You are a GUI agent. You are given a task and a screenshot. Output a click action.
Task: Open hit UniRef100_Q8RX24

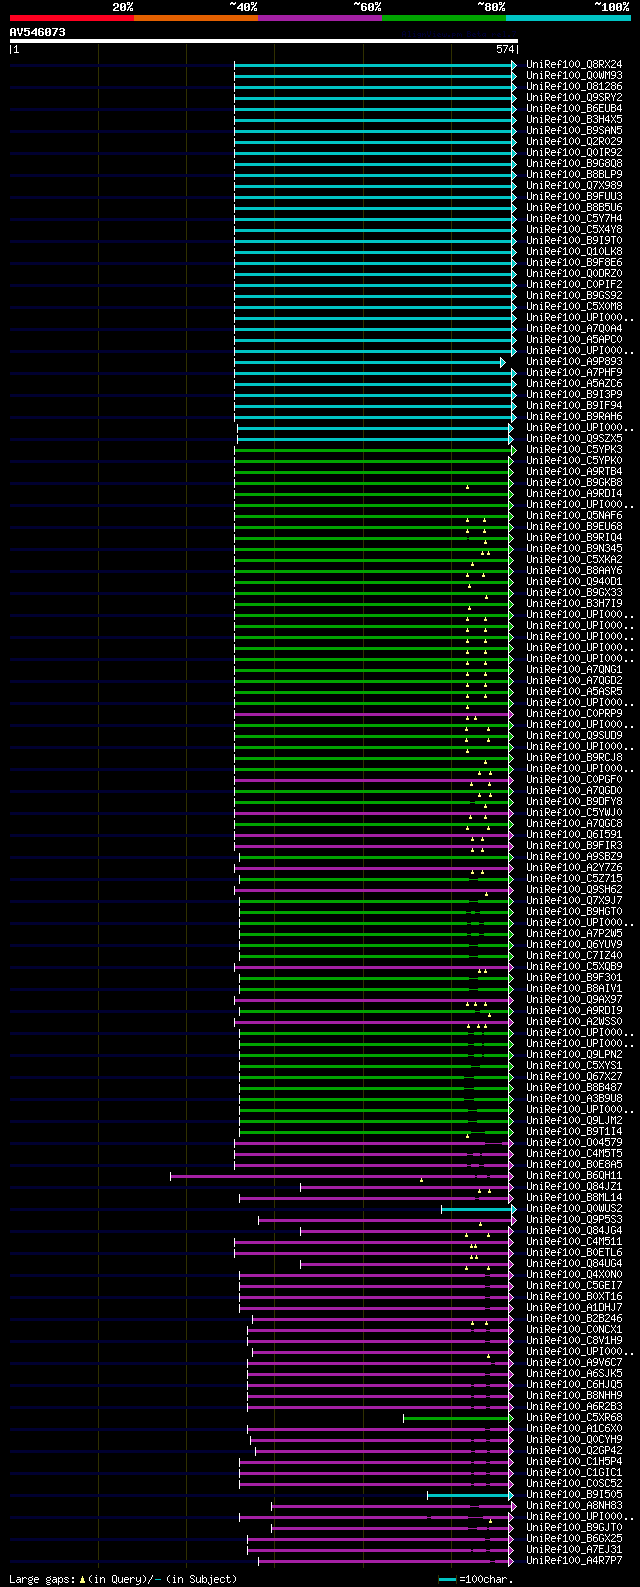click(576, 64)
